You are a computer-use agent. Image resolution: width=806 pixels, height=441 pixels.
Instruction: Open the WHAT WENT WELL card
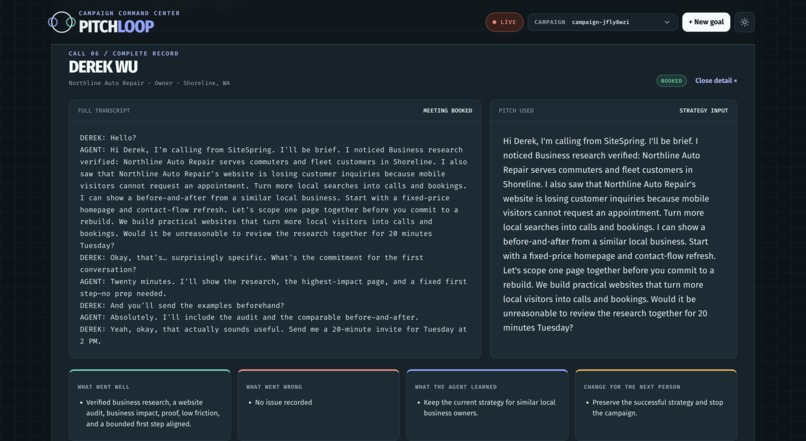150,405
